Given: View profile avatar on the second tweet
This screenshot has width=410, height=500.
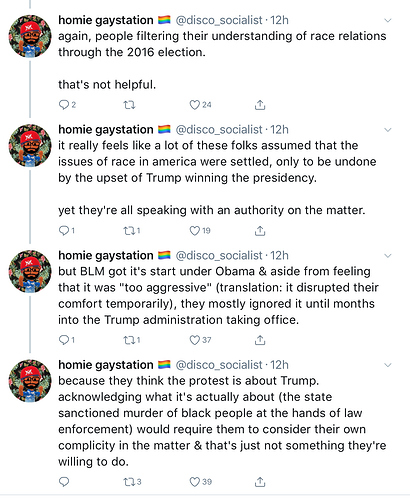Looking at the screenshot, I should pyautogui.click(x=30, y=145).
